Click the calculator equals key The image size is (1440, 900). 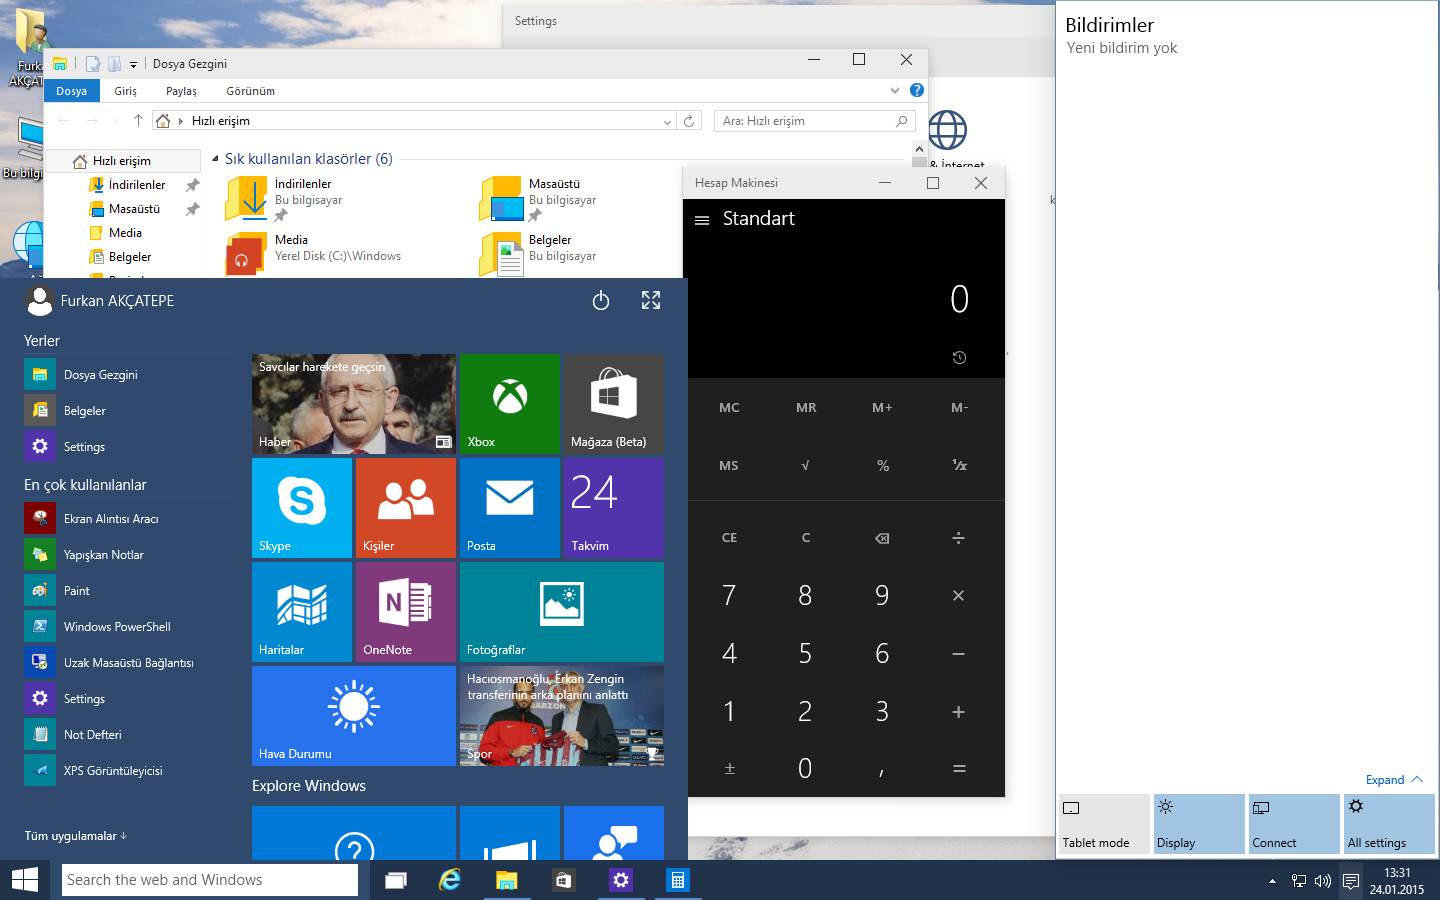pyautogui.click(x=959, y=769)
